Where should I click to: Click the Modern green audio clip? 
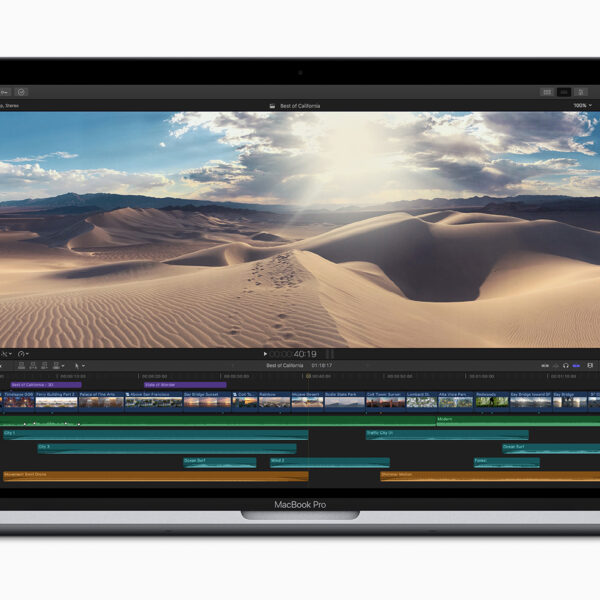pos(518,421)
